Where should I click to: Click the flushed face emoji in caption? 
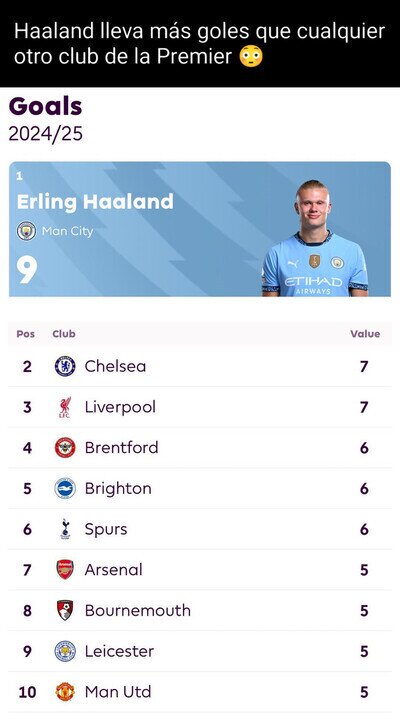click(251, 56)
